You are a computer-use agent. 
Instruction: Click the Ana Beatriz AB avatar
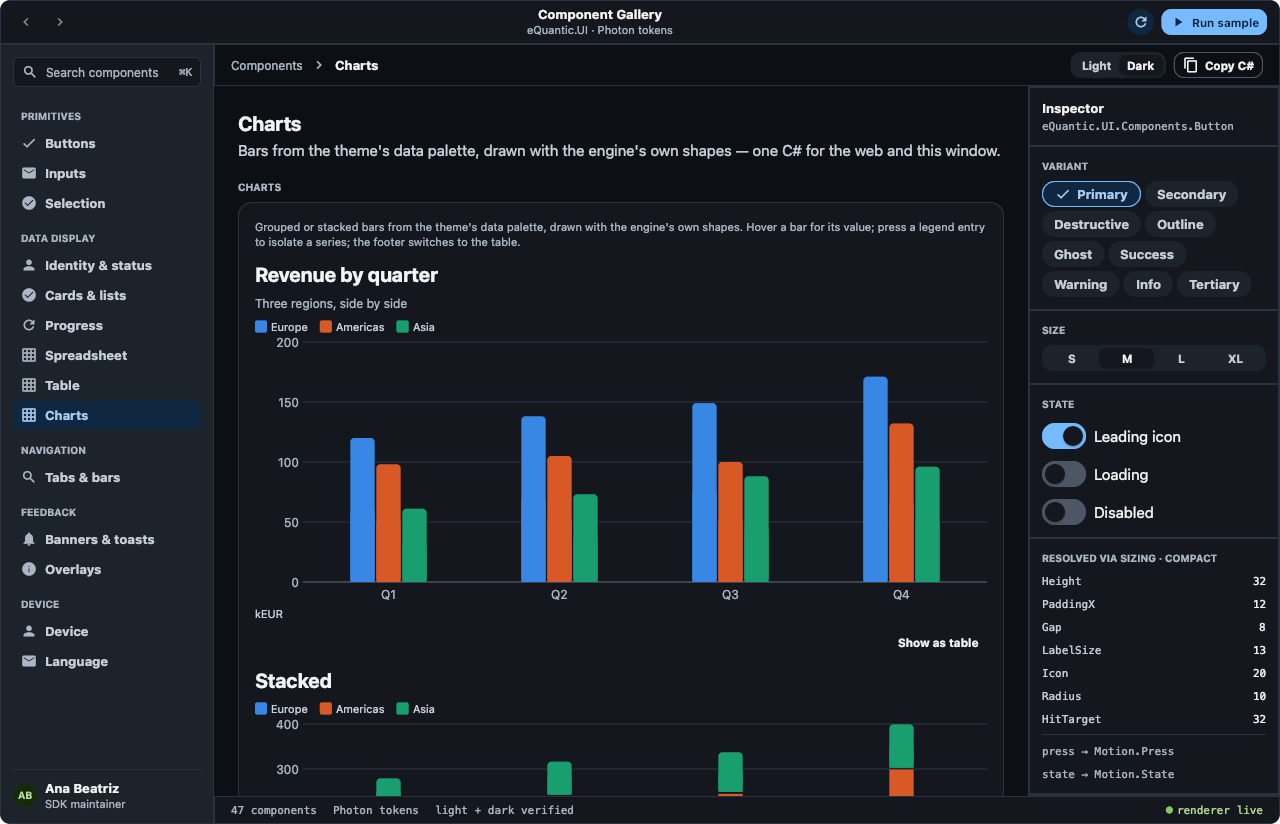point(25,796)
